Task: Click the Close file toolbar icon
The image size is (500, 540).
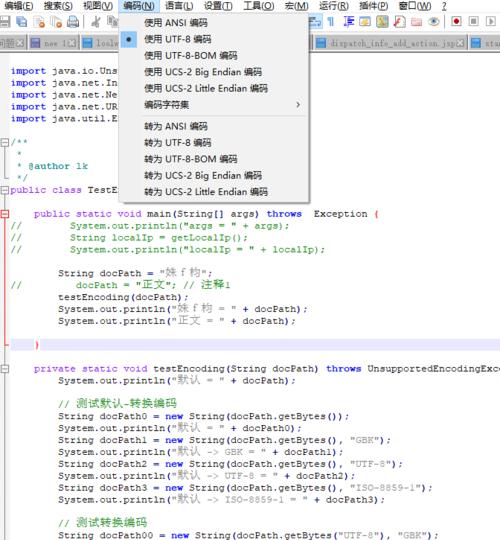Action: [x=39, y=22]
